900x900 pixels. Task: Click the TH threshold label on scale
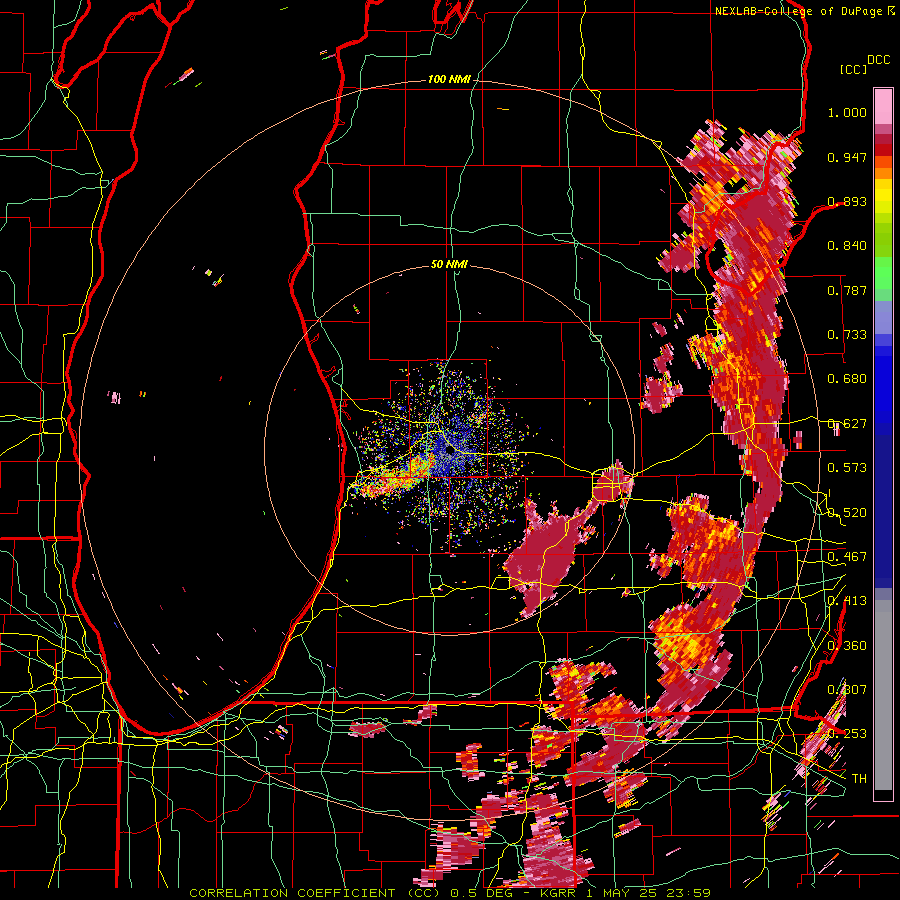tap(859, 779)
